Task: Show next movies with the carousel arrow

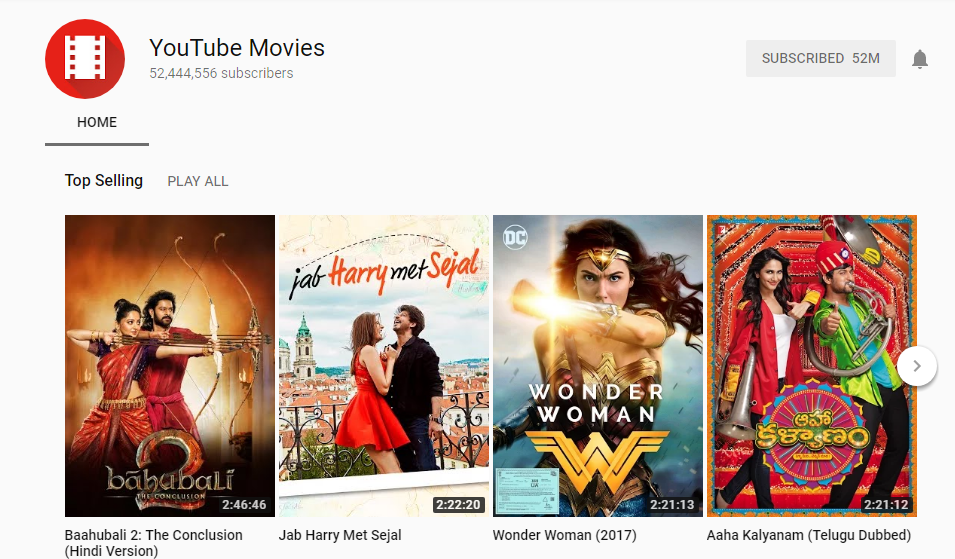Action: (x=917, y=366)
